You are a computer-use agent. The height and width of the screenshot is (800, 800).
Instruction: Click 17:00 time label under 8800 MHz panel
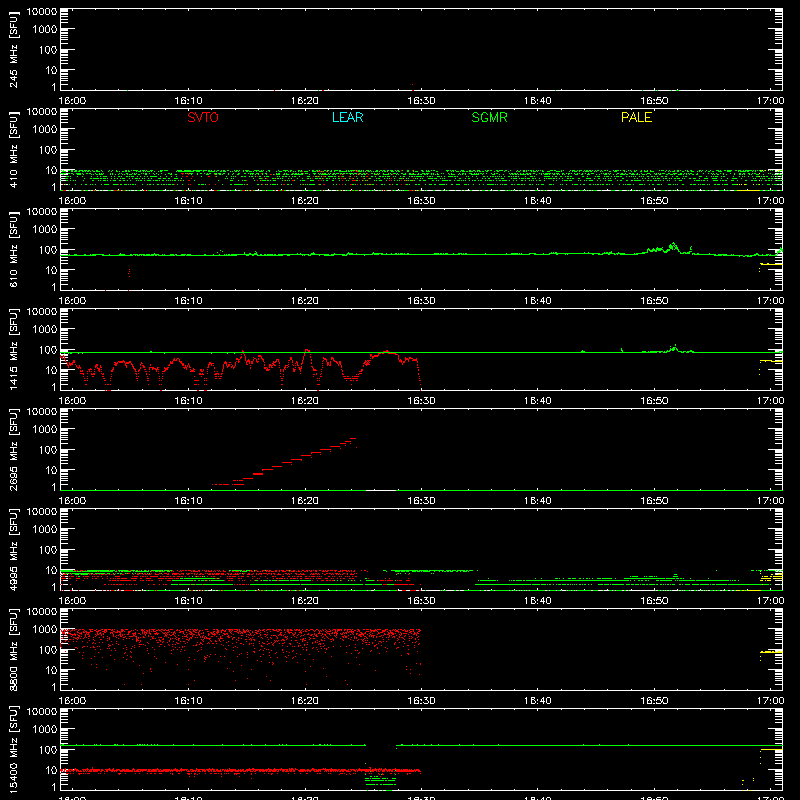tap(770, 701)
